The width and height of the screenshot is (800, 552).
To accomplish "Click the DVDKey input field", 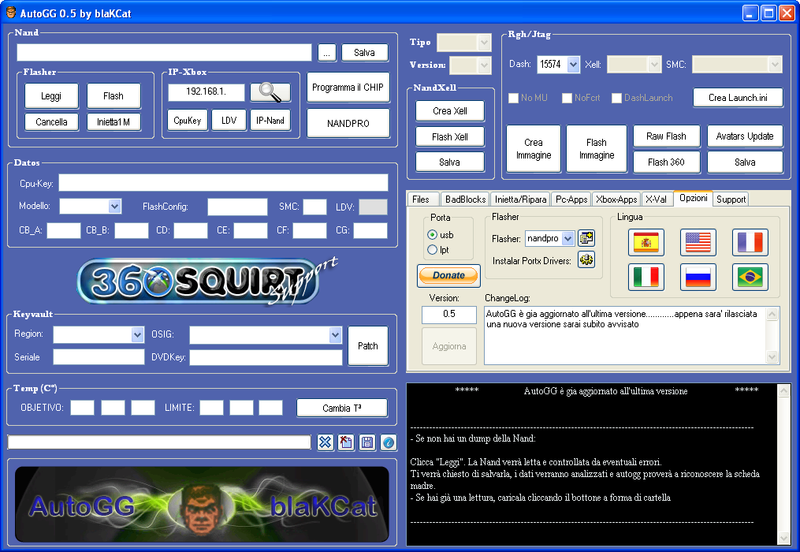I will [266, 357].
